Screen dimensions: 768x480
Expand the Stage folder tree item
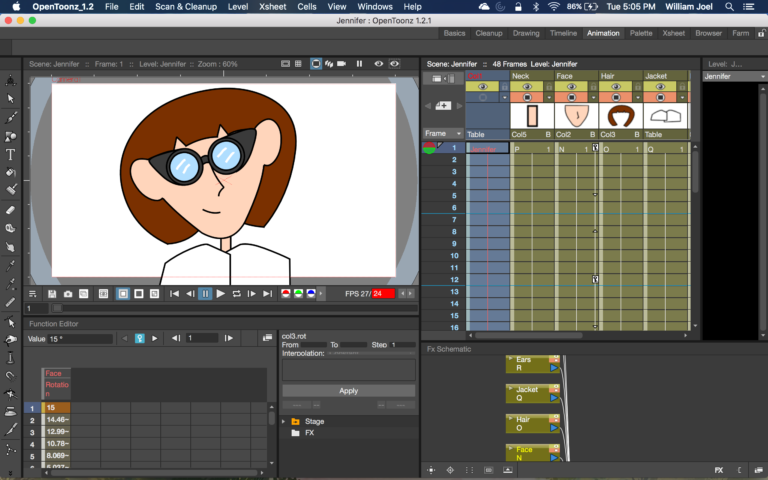pyautogui.click(x=284, y=421)
